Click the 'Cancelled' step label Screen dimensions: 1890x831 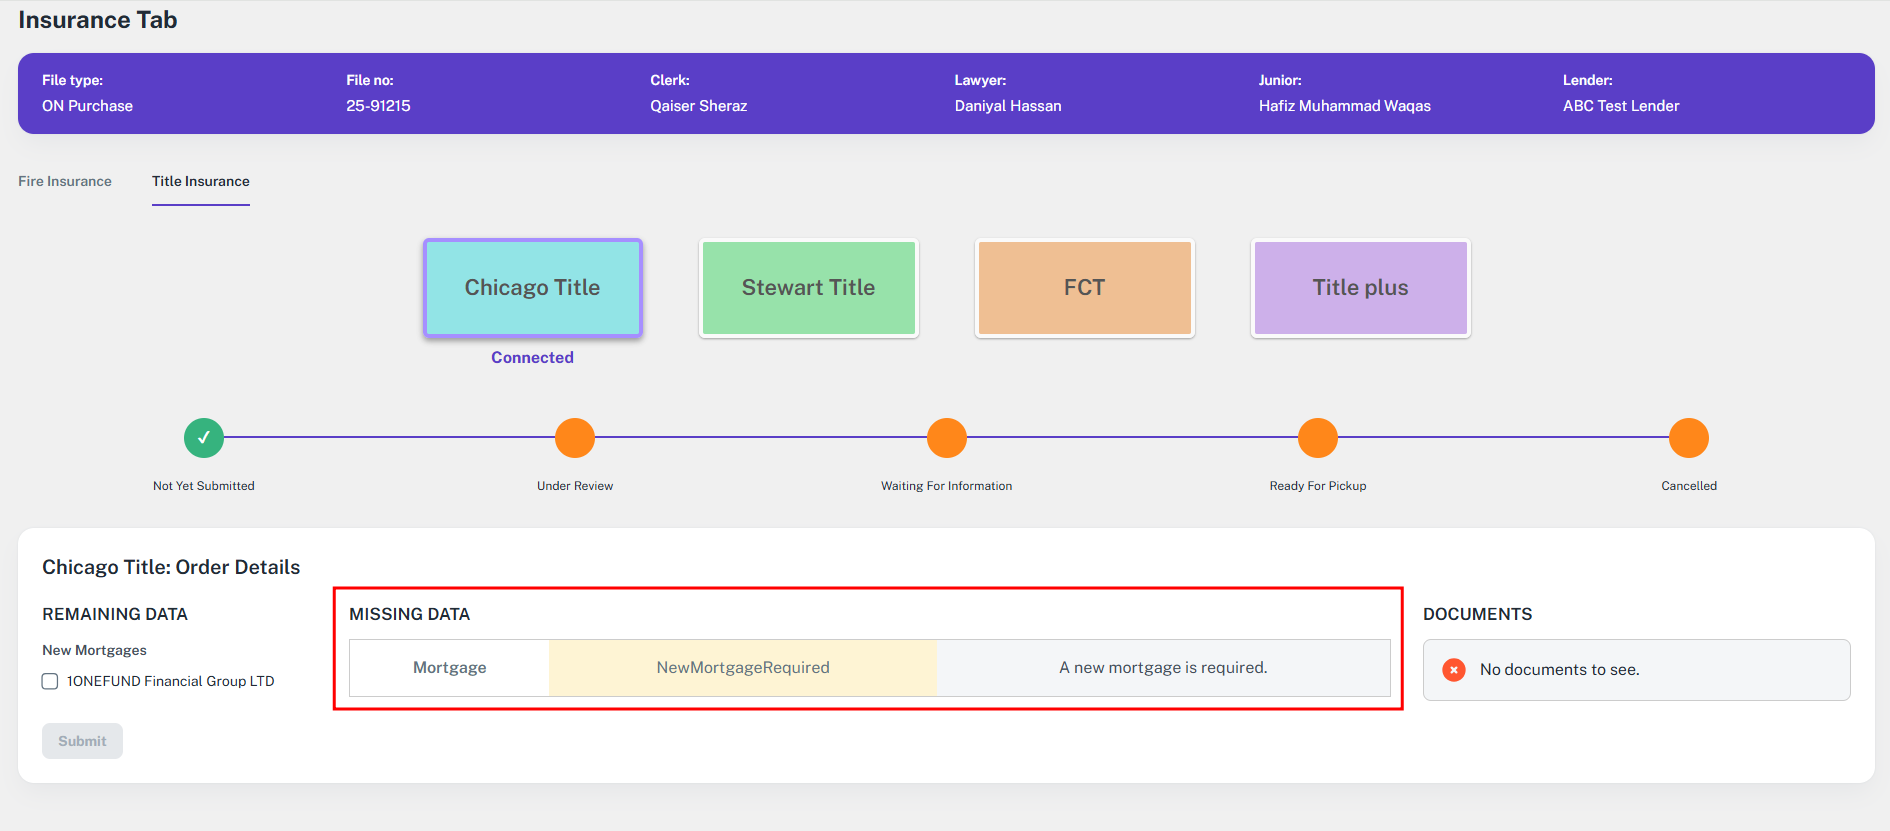(x=1689, y=486)
